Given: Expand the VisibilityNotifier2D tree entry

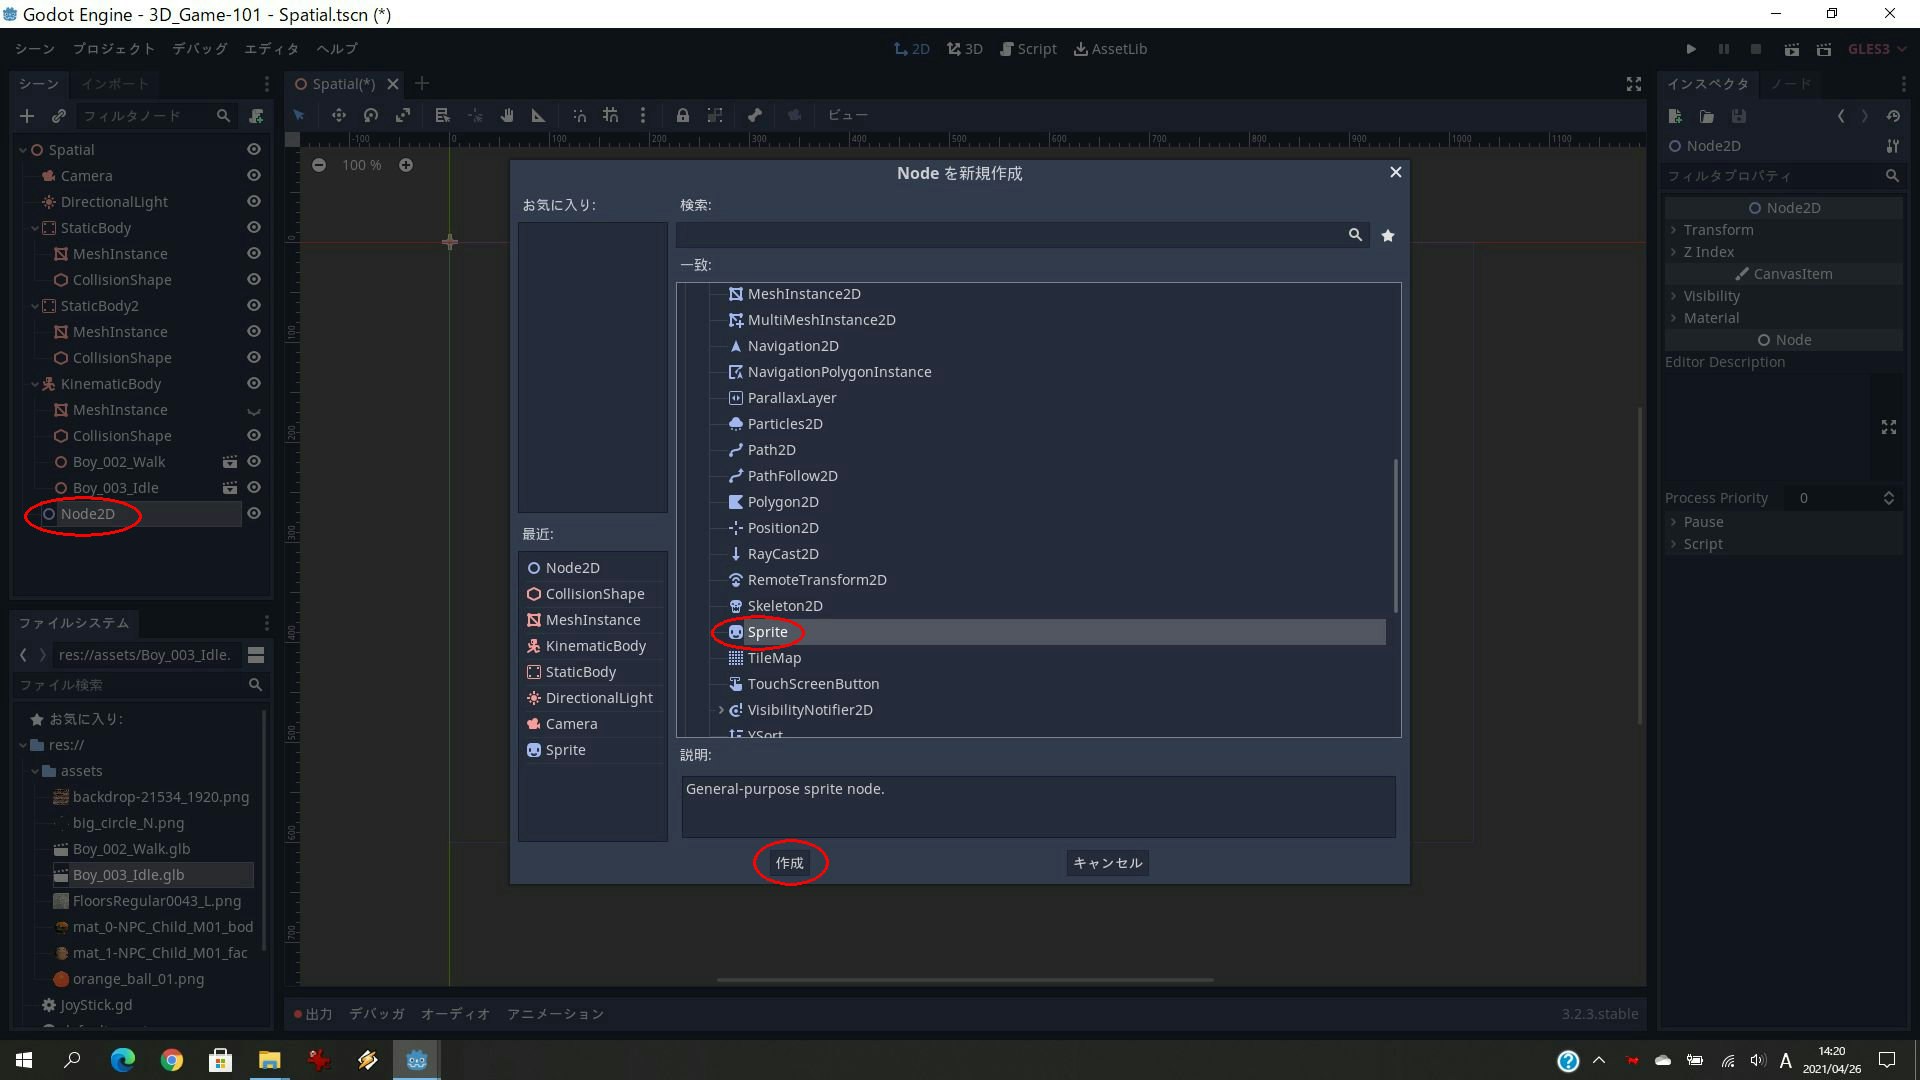Looking at the screenshot, I should point(721,710).
